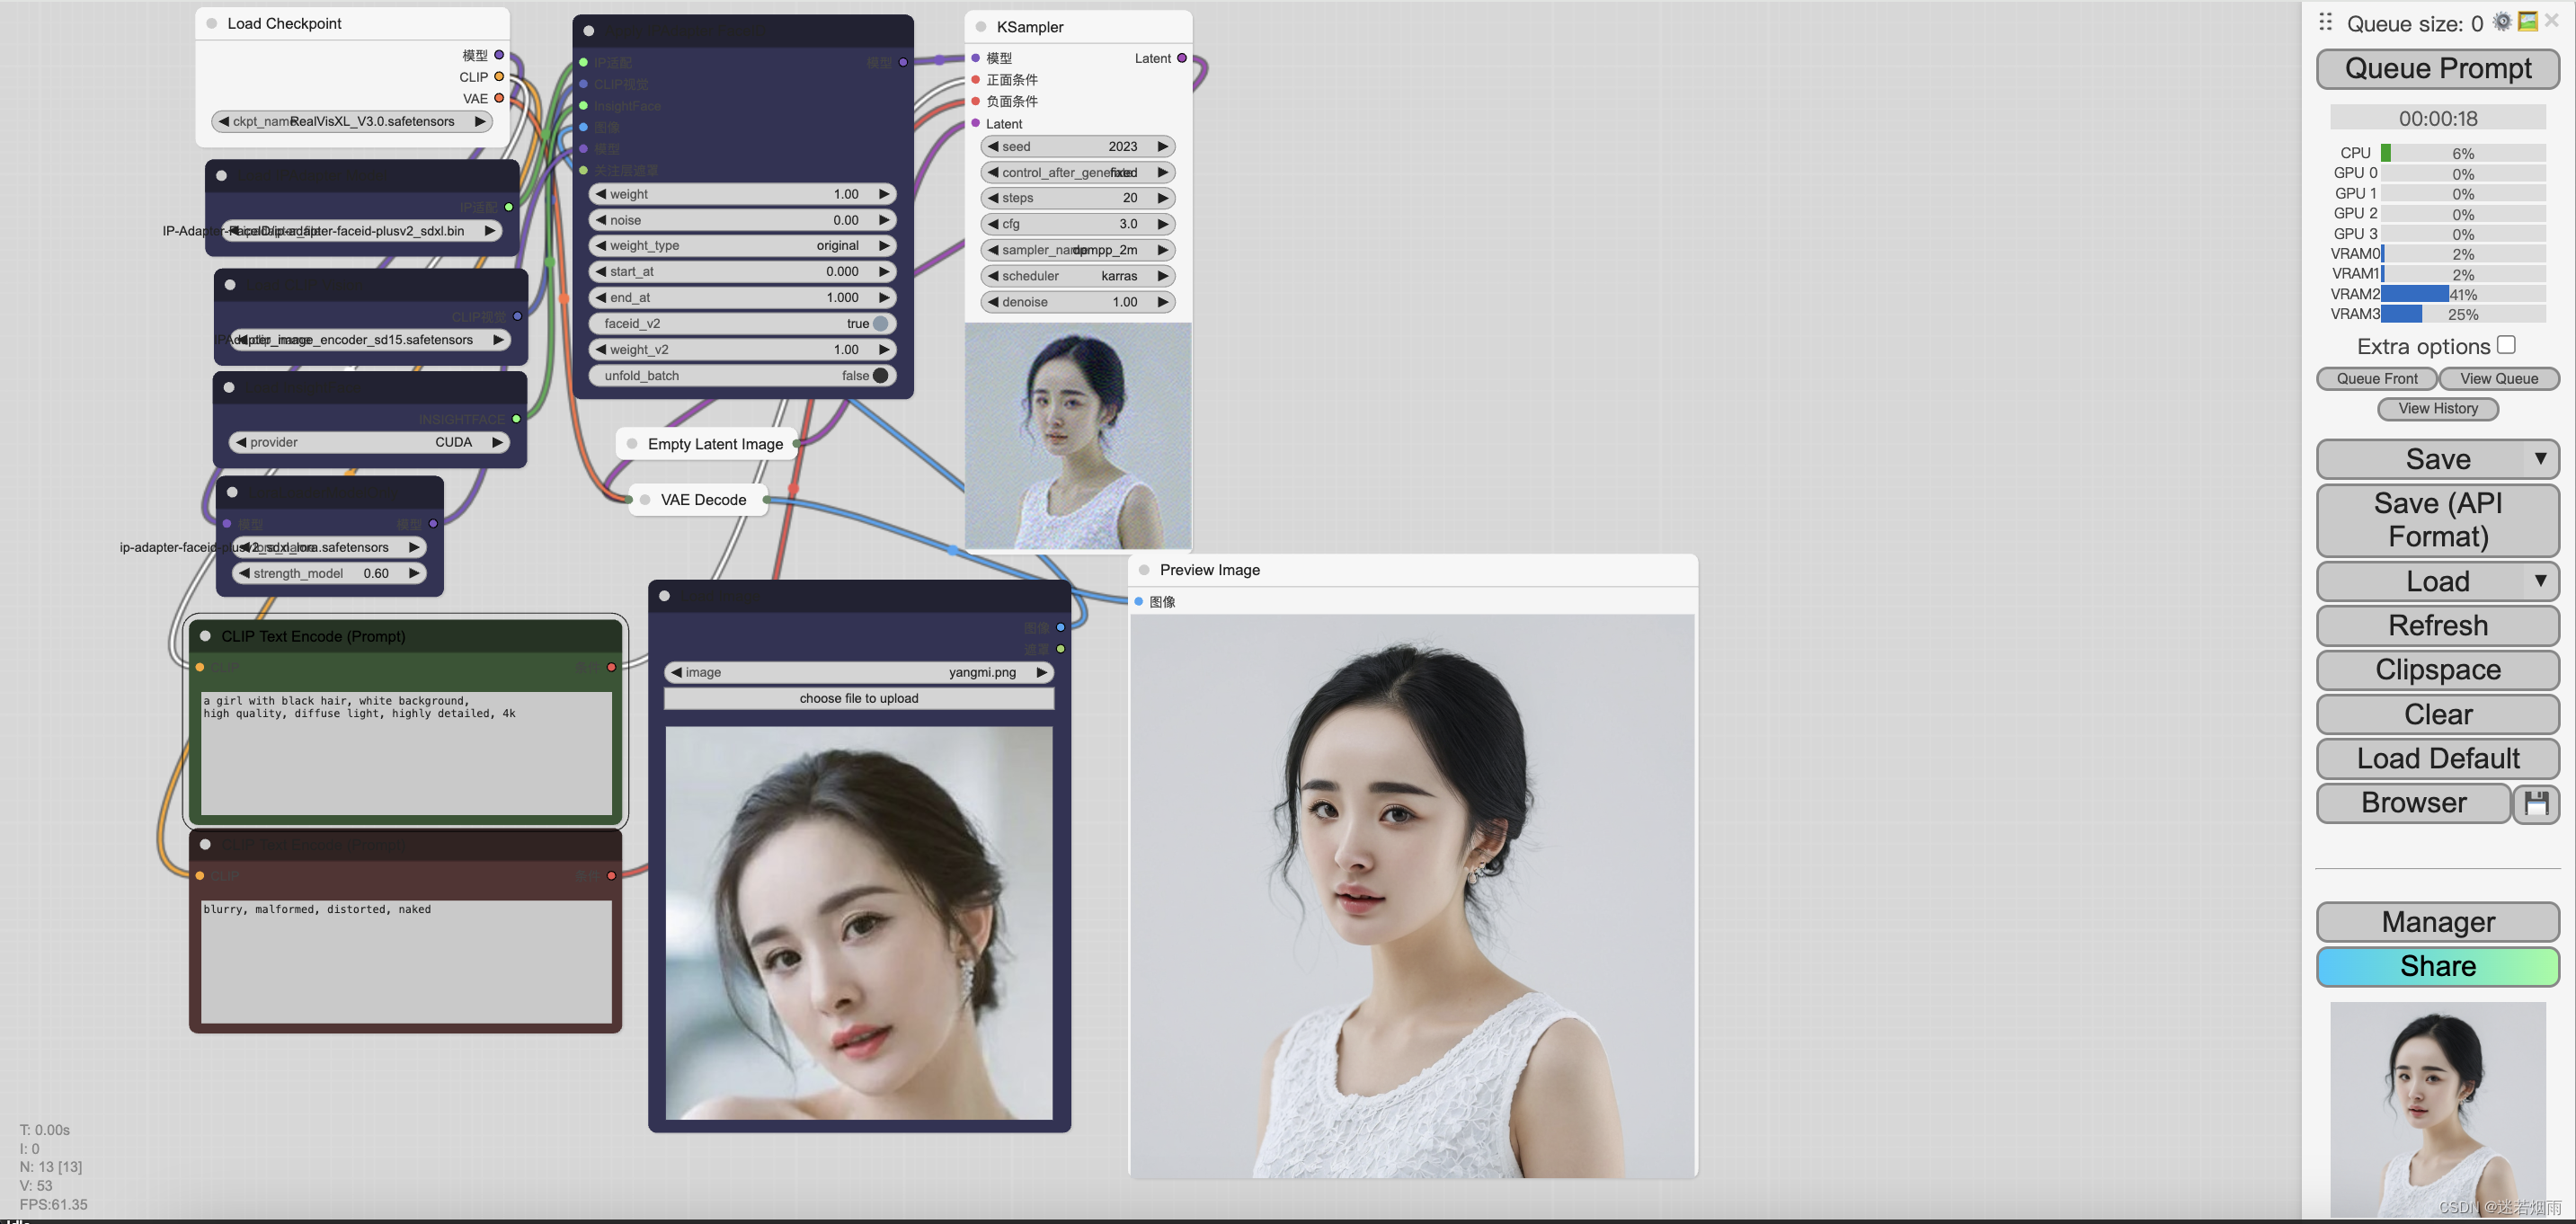2576x1224 pixels.
Task: Open settings gear in queue panel
Action: coord(2502,22)
